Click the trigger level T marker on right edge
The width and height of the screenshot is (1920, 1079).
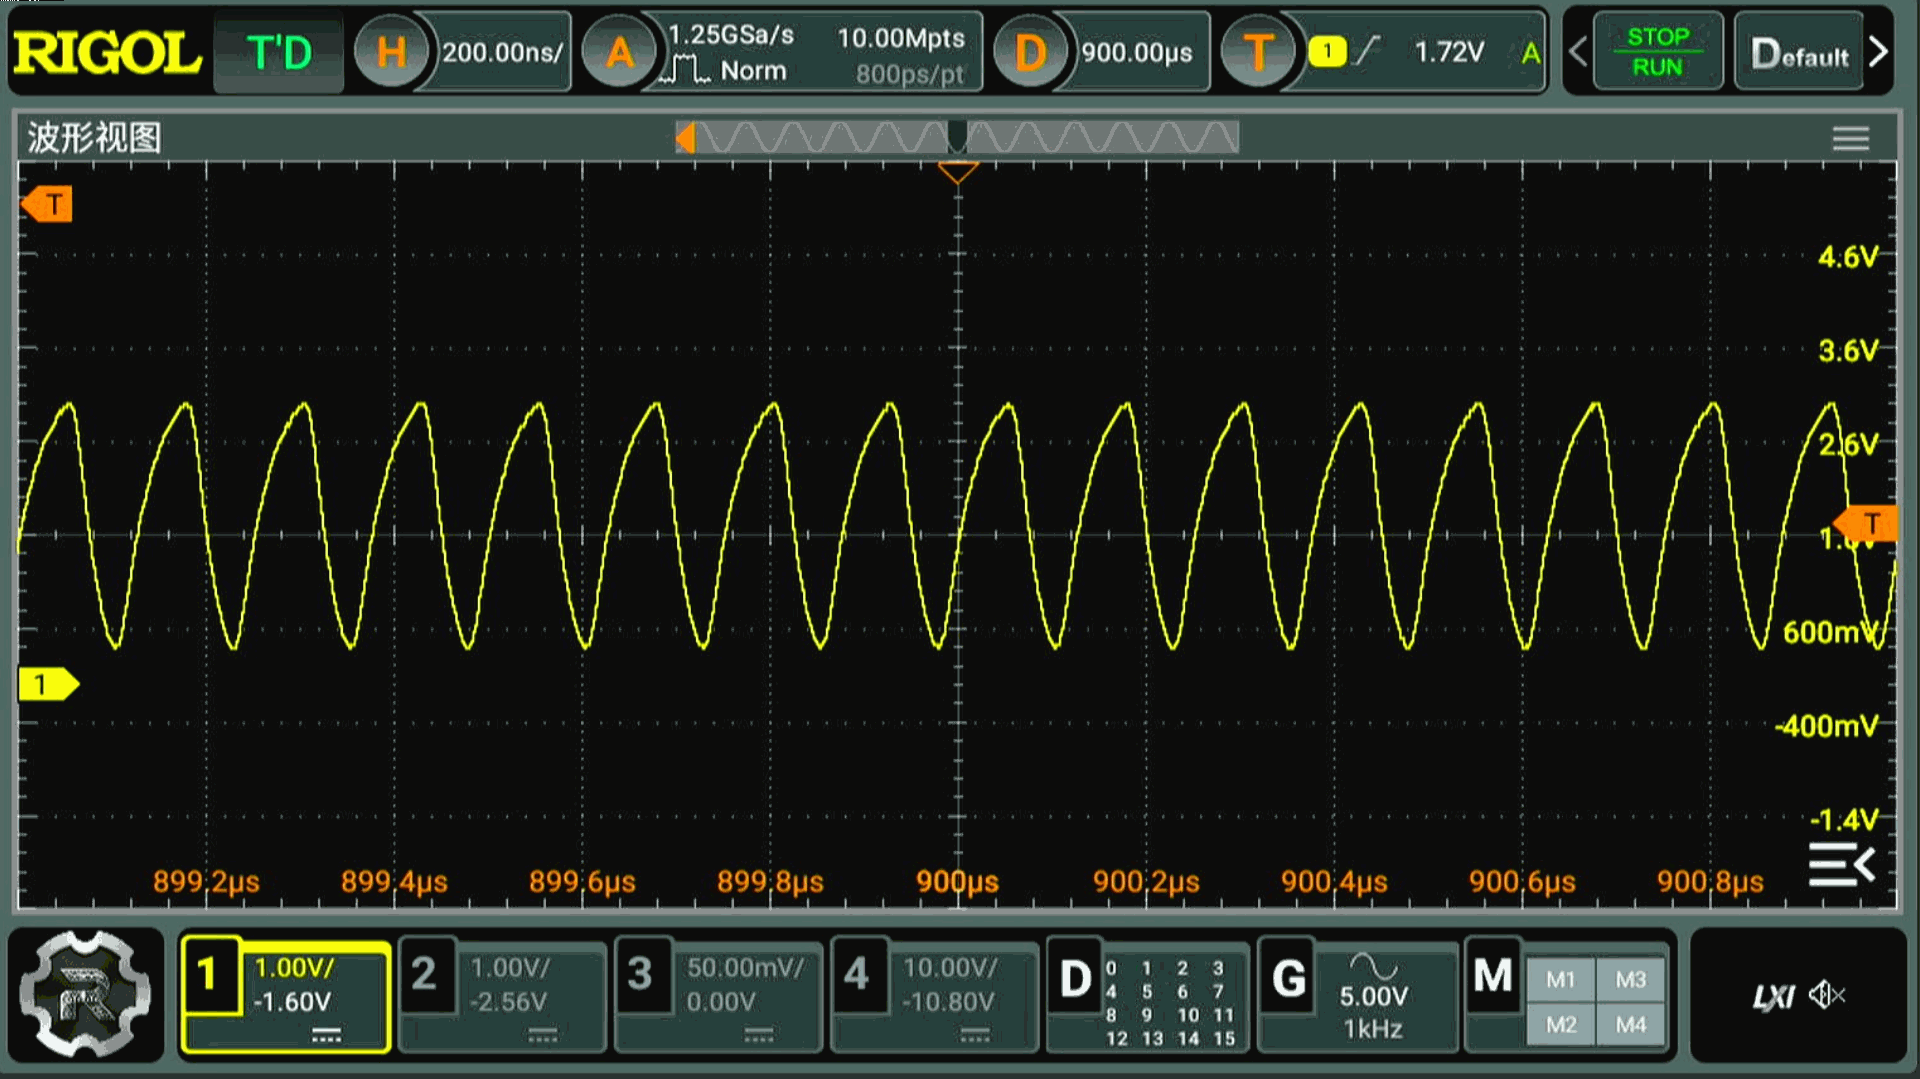(1866, 523)
